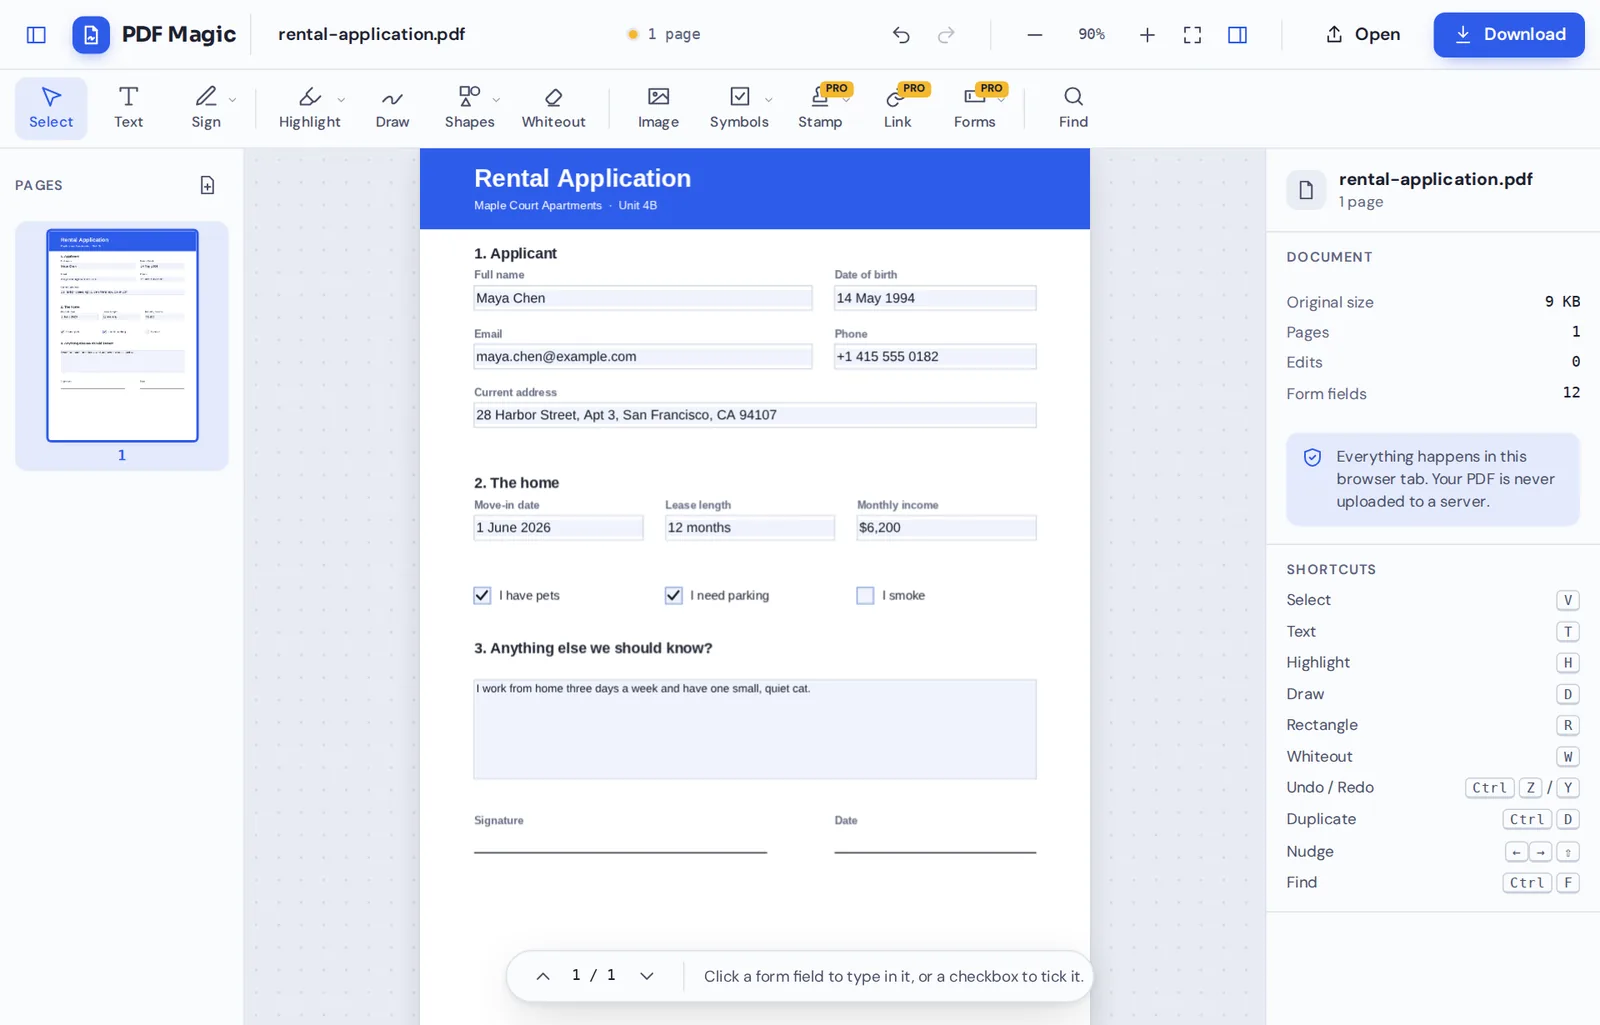This screenshot has width=1600, height=1025.
Task: Expand the Sign tool options arrow
Action: tap(233, 99)
